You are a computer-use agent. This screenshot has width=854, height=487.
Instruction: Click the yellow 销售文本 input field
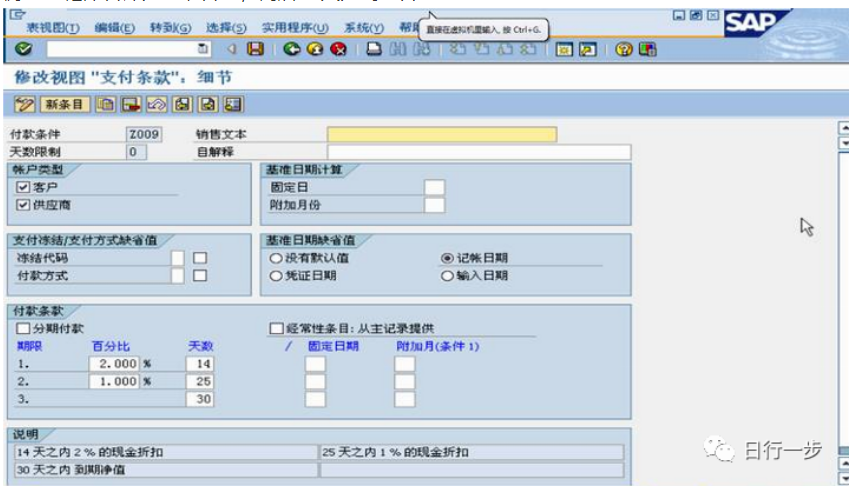pos(442,134)
